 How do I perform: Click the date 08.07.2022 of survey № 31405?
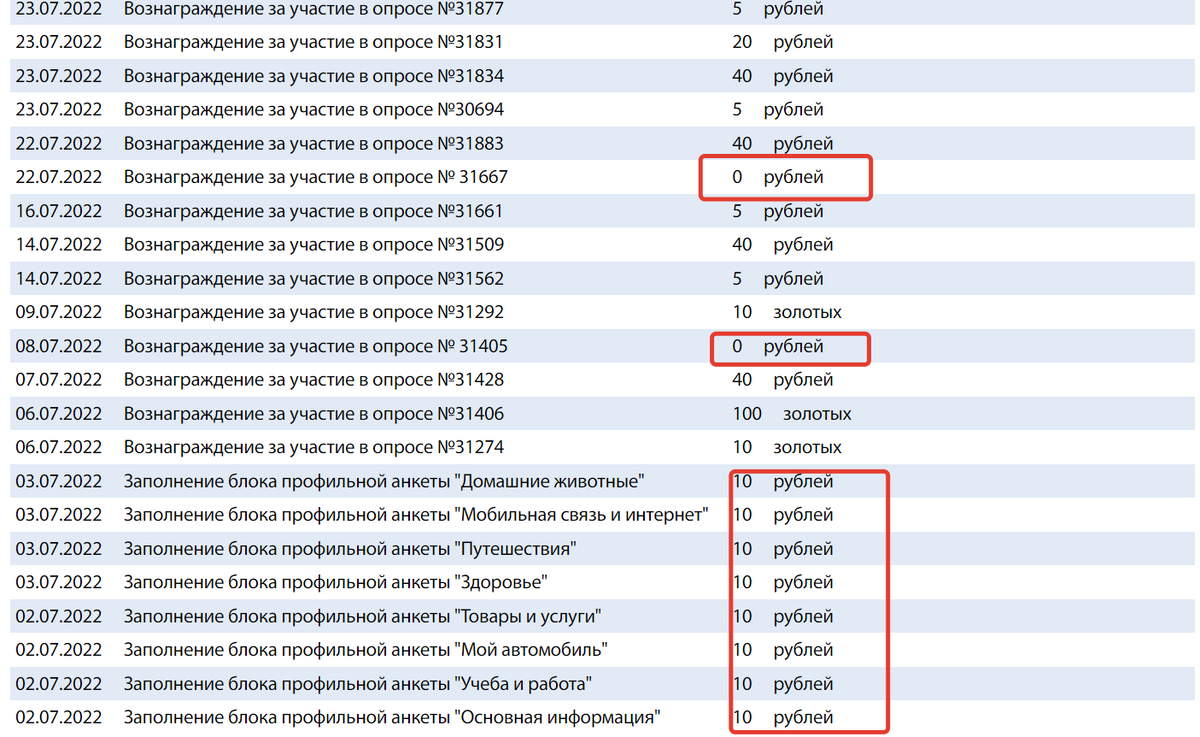(x=59, y=347)
